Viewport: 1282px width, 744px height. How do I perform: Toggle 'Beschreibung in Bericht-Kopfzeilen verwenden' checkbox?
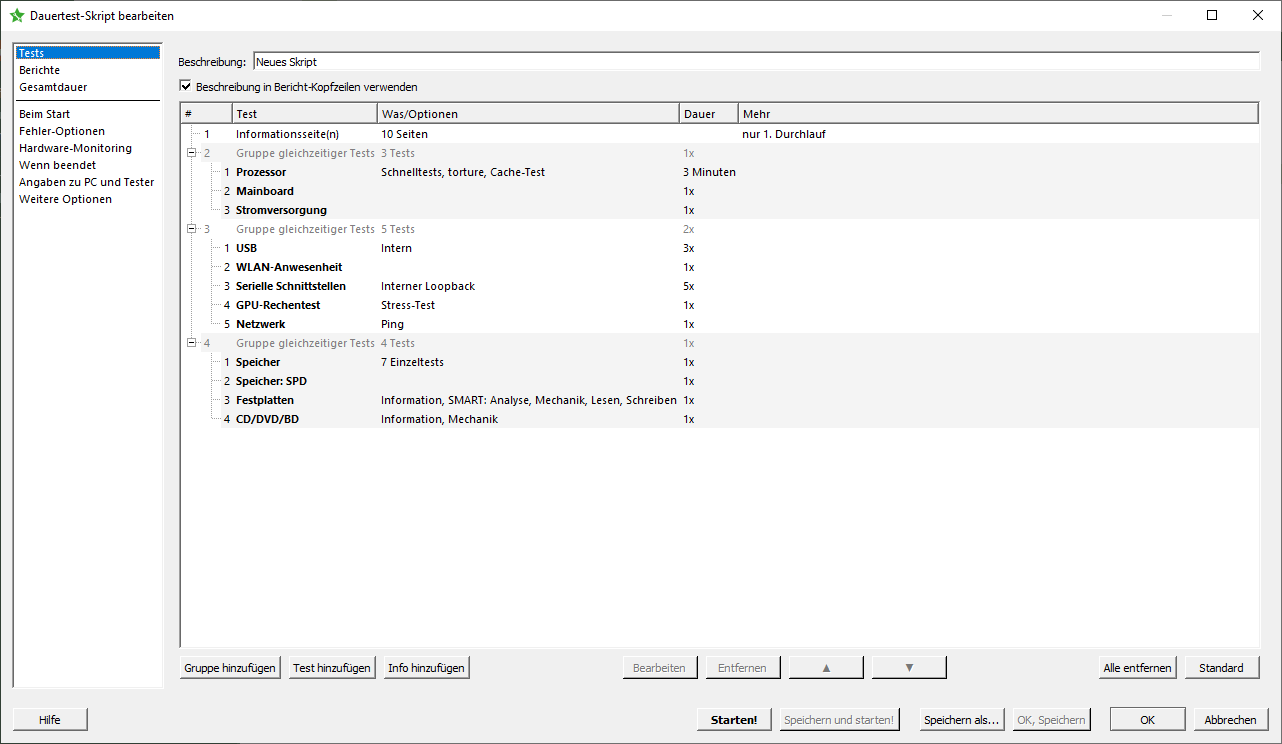tap(185, 87)
